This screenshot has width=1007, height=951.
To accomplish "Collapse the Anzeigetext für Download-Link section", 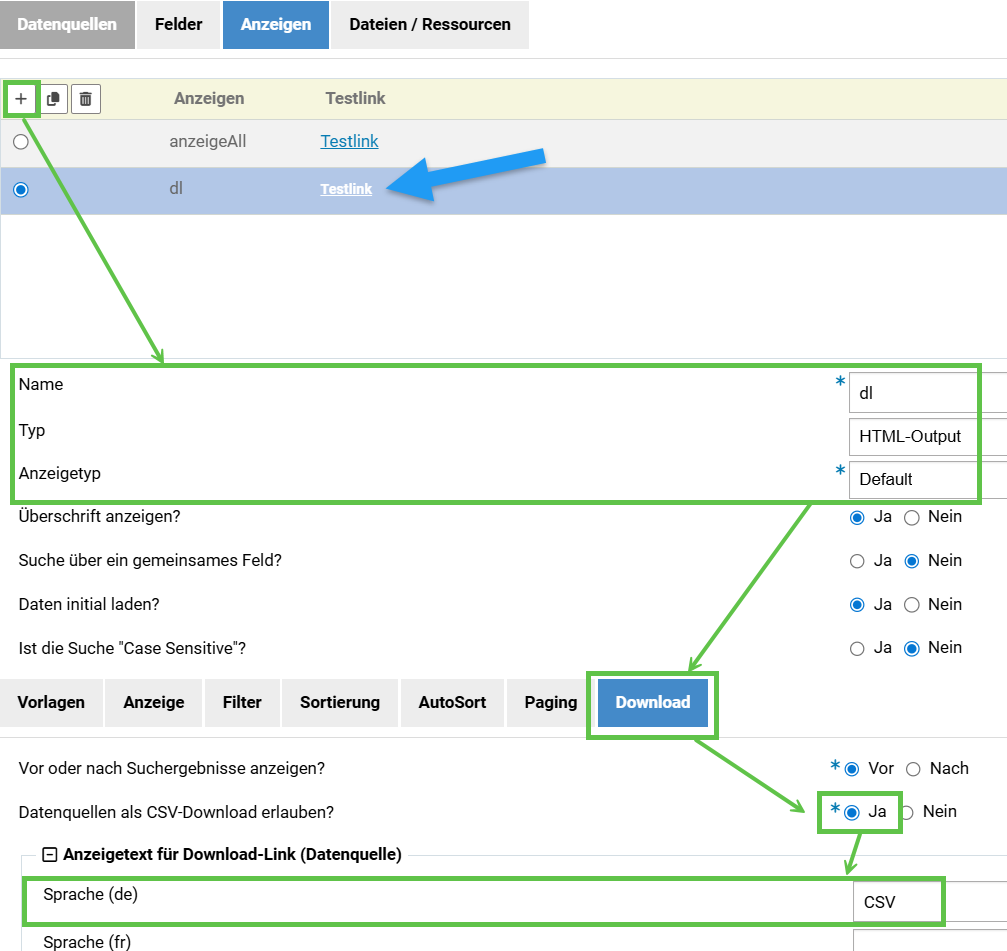I will click(x=49, y=854).
